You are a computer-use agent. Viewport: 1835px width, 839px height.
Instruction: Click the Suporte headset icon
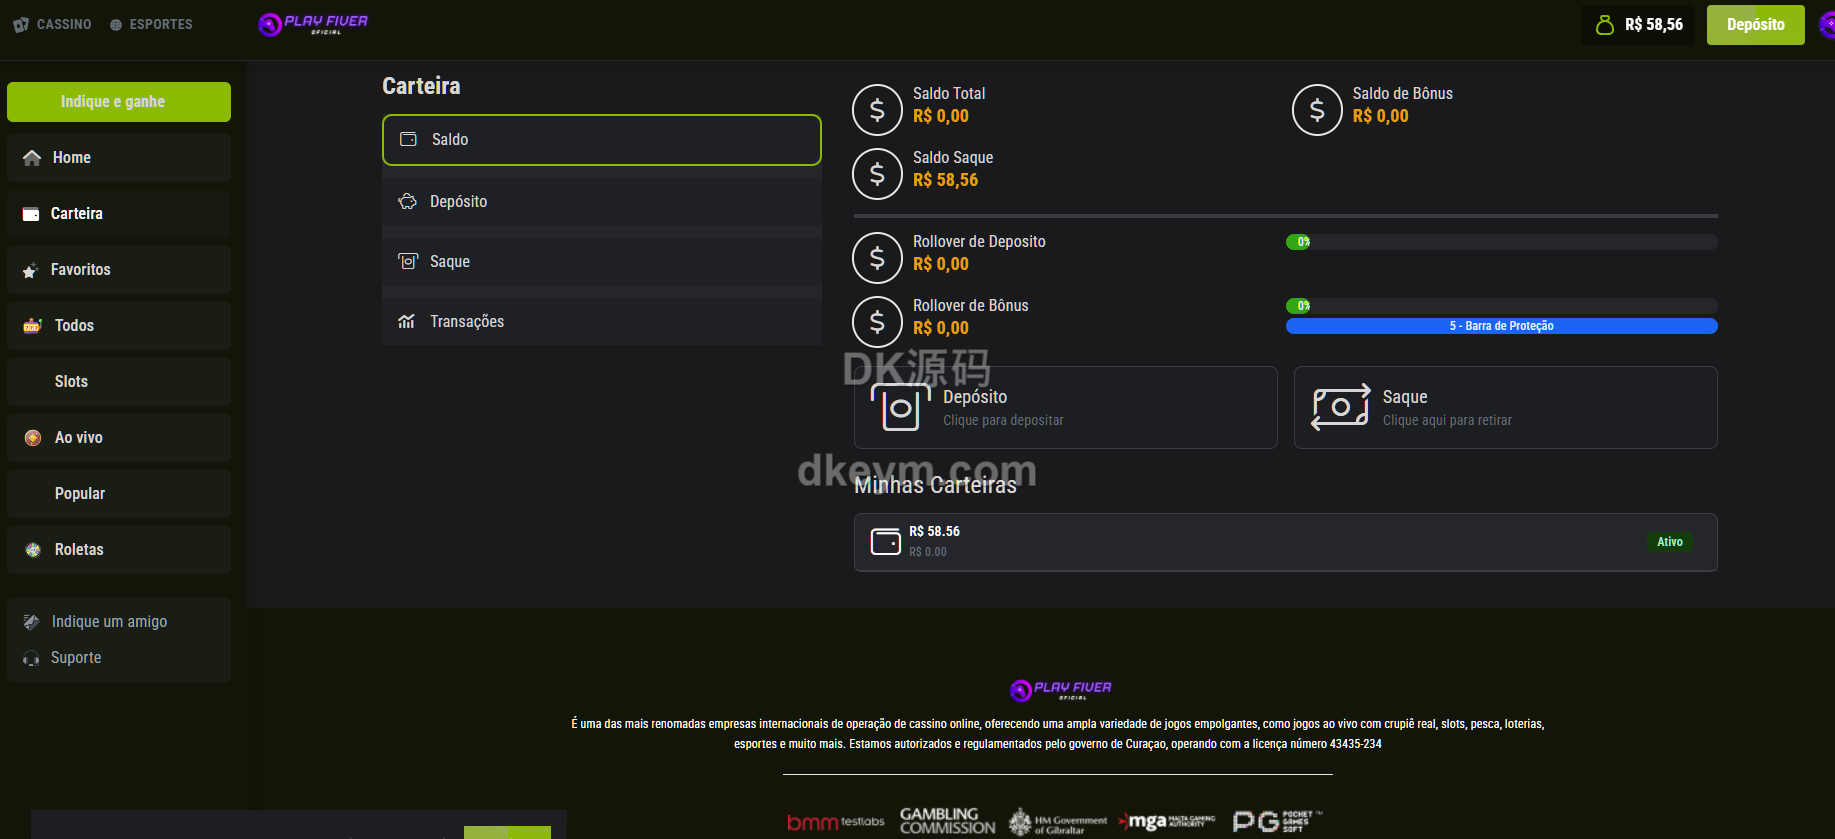click(31, 658)
